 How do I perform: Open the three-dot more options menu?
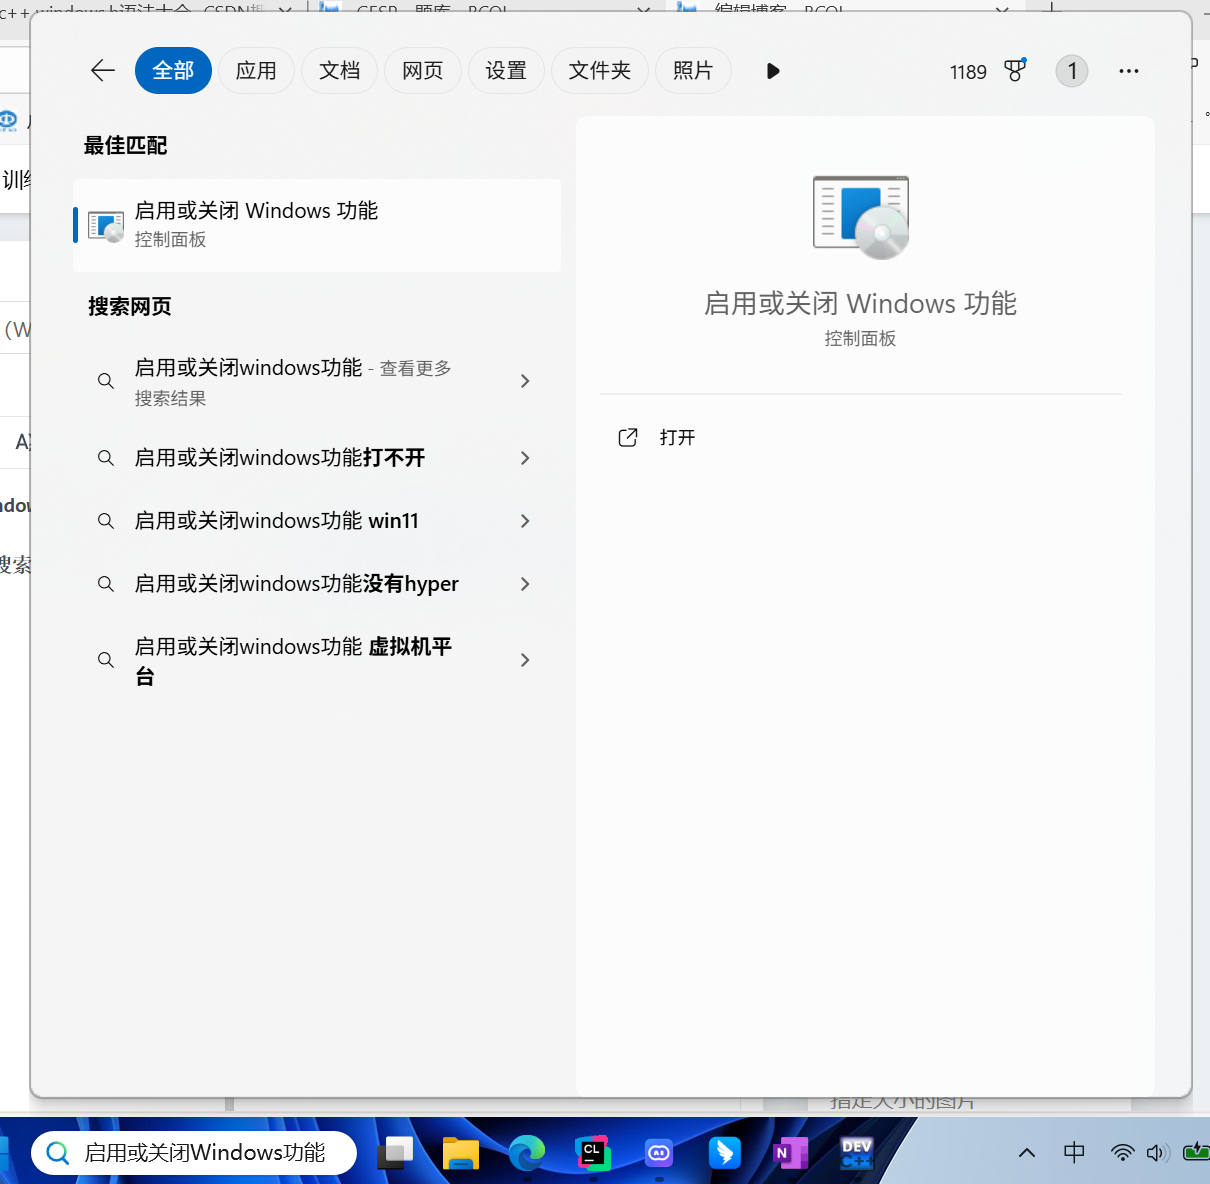point(1128,71)
